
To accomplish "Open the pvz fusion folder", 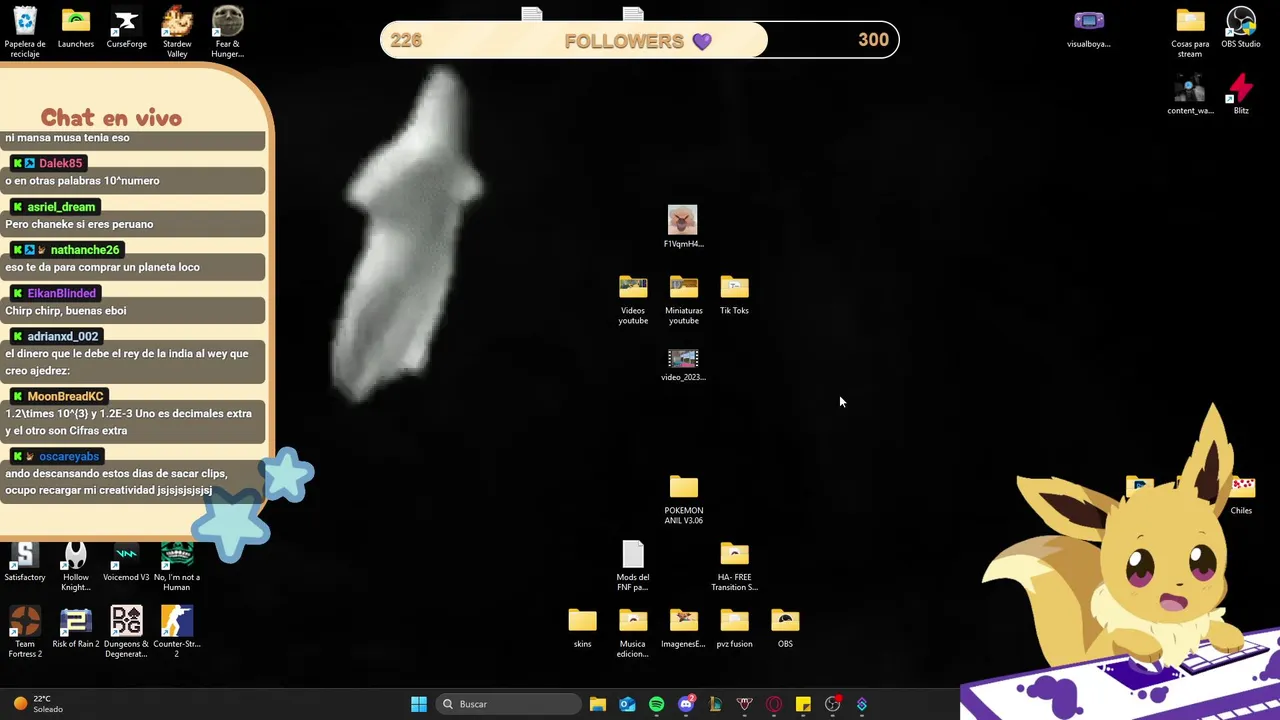I will [x=734, y=628].
